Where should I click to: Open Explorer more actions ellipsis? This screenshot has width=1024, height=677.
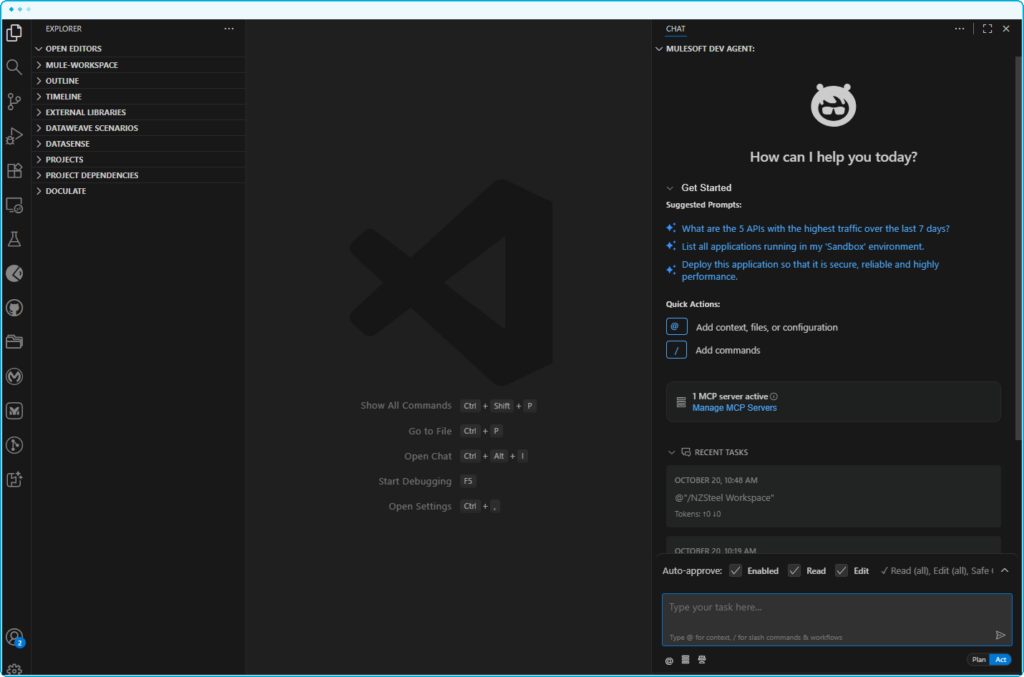229,29
